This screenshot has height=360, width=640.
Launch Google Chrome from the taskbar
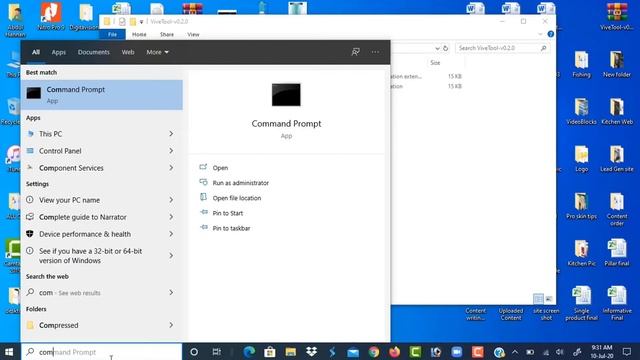[x=373, y=352]
